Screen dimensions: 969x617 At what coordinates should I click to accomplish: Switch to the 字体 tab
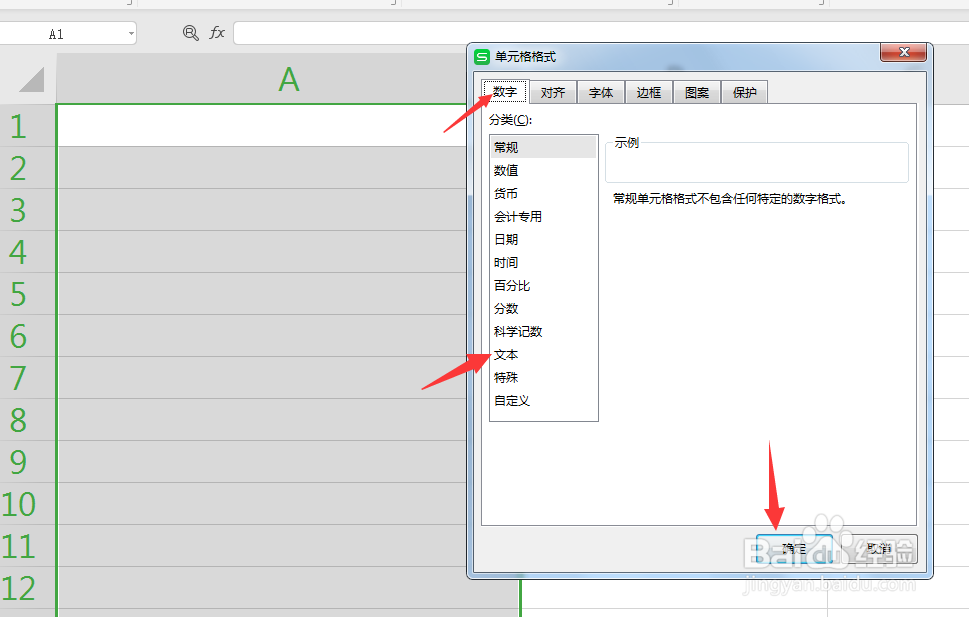pos(600,91)
